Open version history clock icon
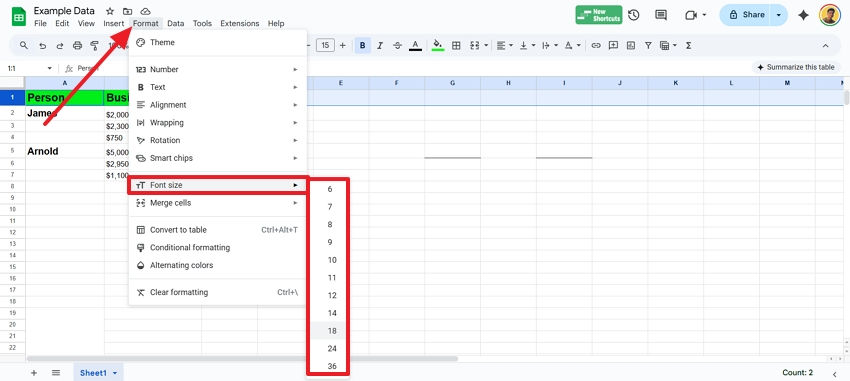This screenshot has height=381, width=850. (x=634, y=15)
